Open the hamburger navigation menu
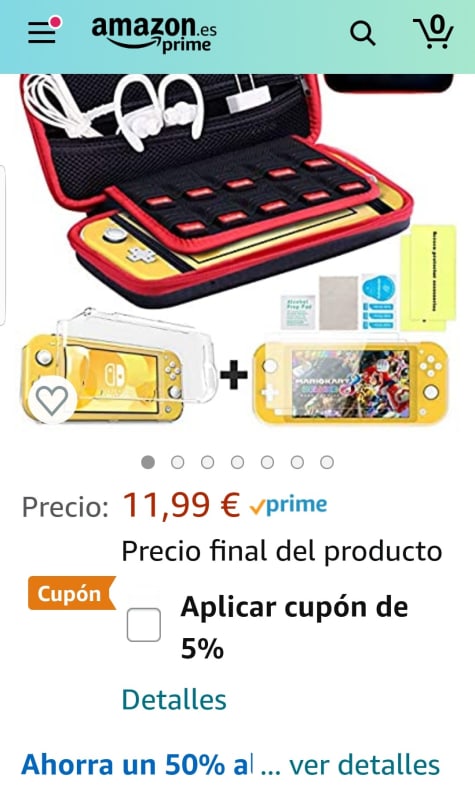475x800 pixels. coord(42,32)
